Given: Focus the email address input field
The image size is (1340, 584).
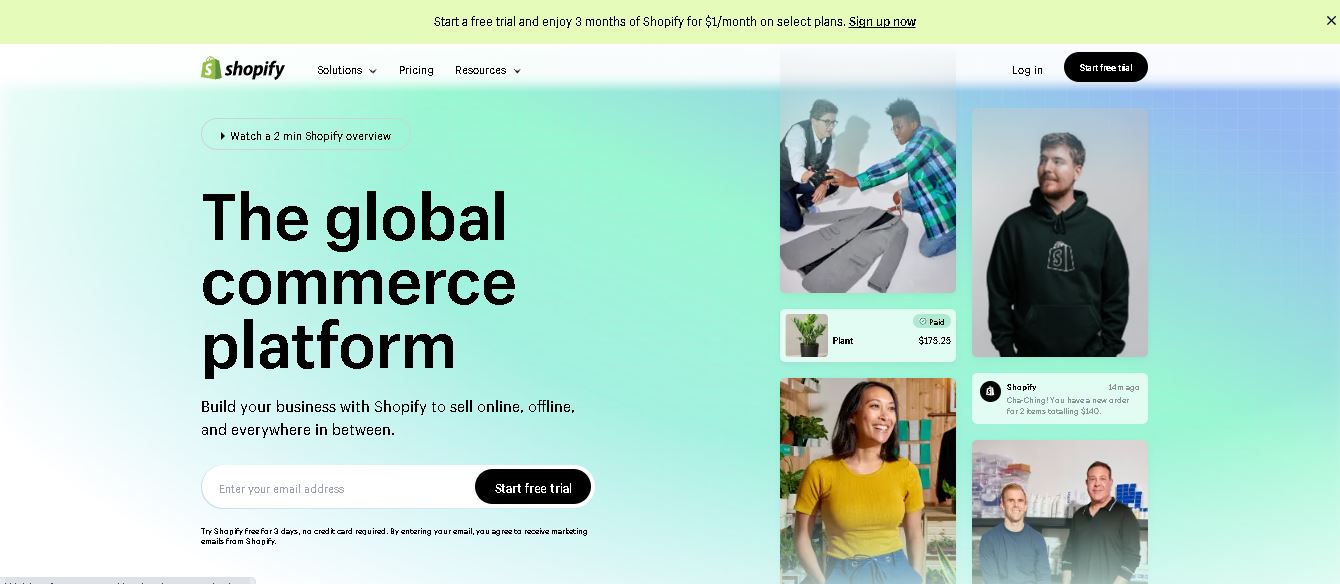Looking at the screenshot, I should coord(338,488).
